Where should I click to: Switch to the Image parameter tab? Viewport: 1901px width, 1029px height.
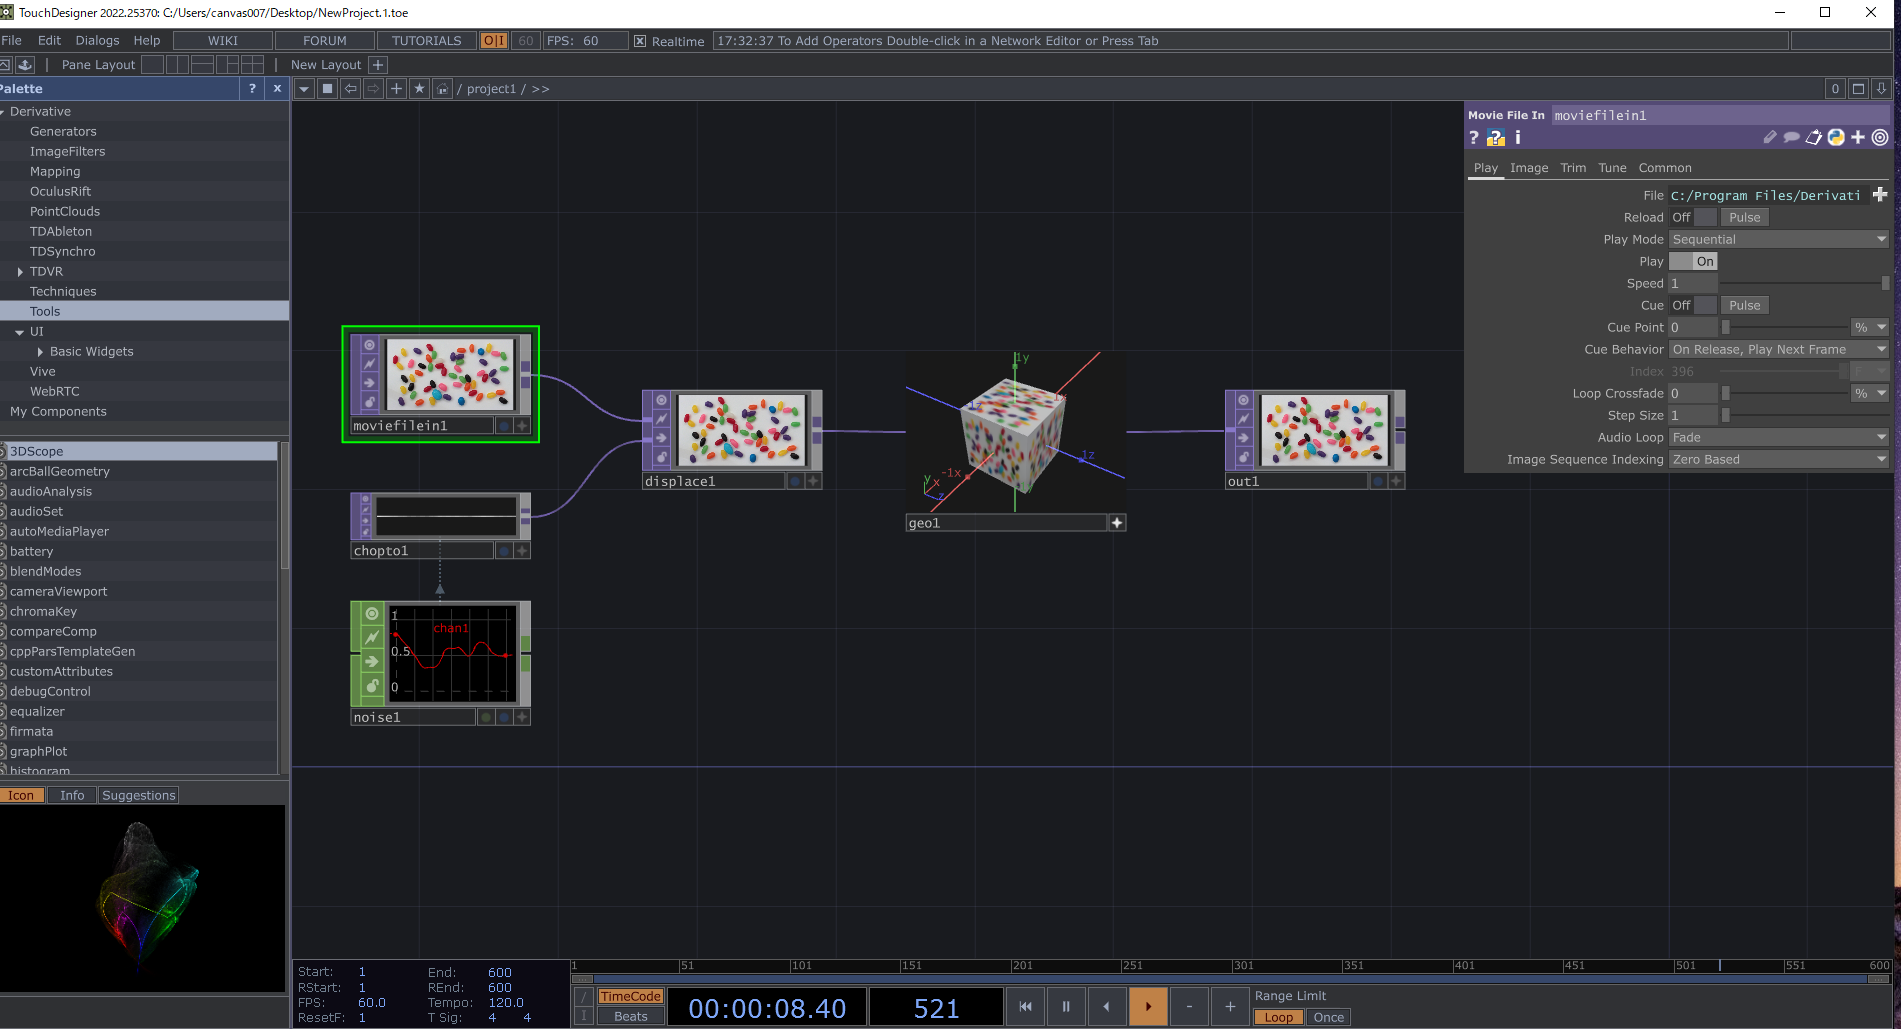tap(1529, 168)
